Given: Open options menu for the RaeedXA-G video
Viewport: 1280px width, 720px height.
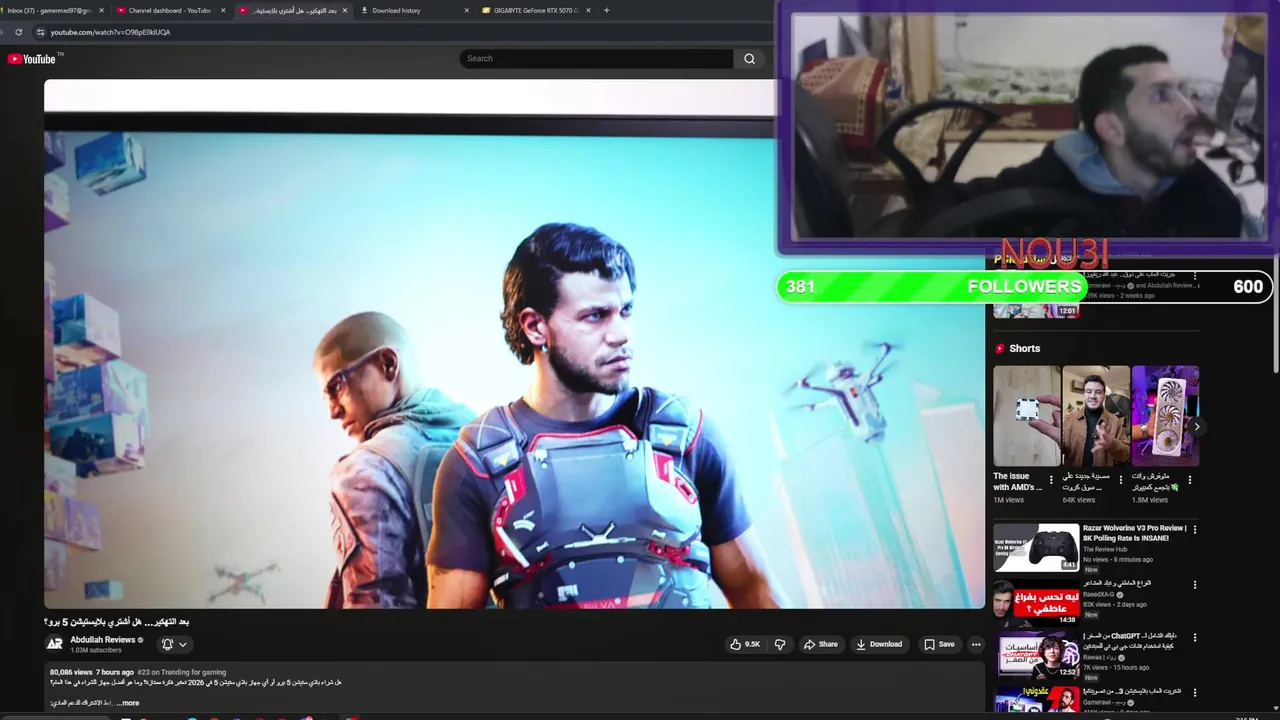Looking at the screenshot, I should pos(1194,584).
